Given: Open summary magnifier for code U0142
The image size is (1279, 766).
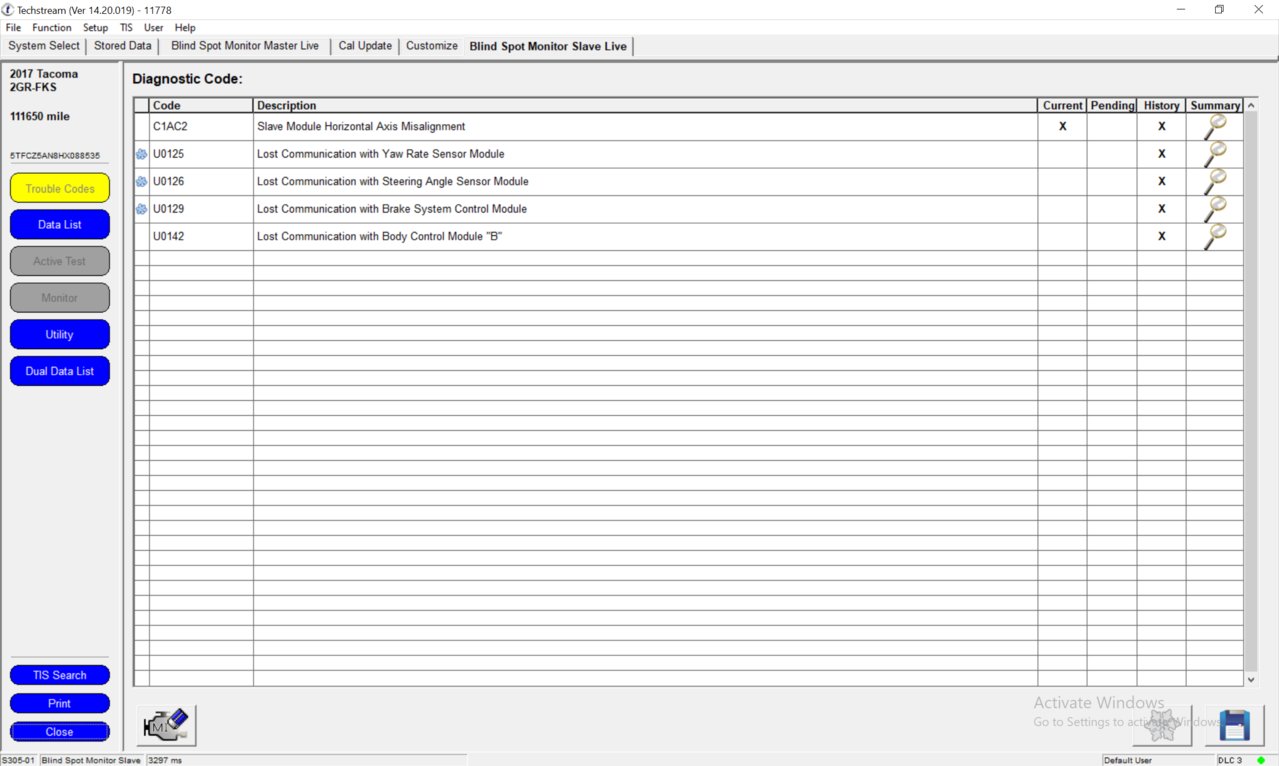Looking at the screenshot, I should pos(1215,236).
